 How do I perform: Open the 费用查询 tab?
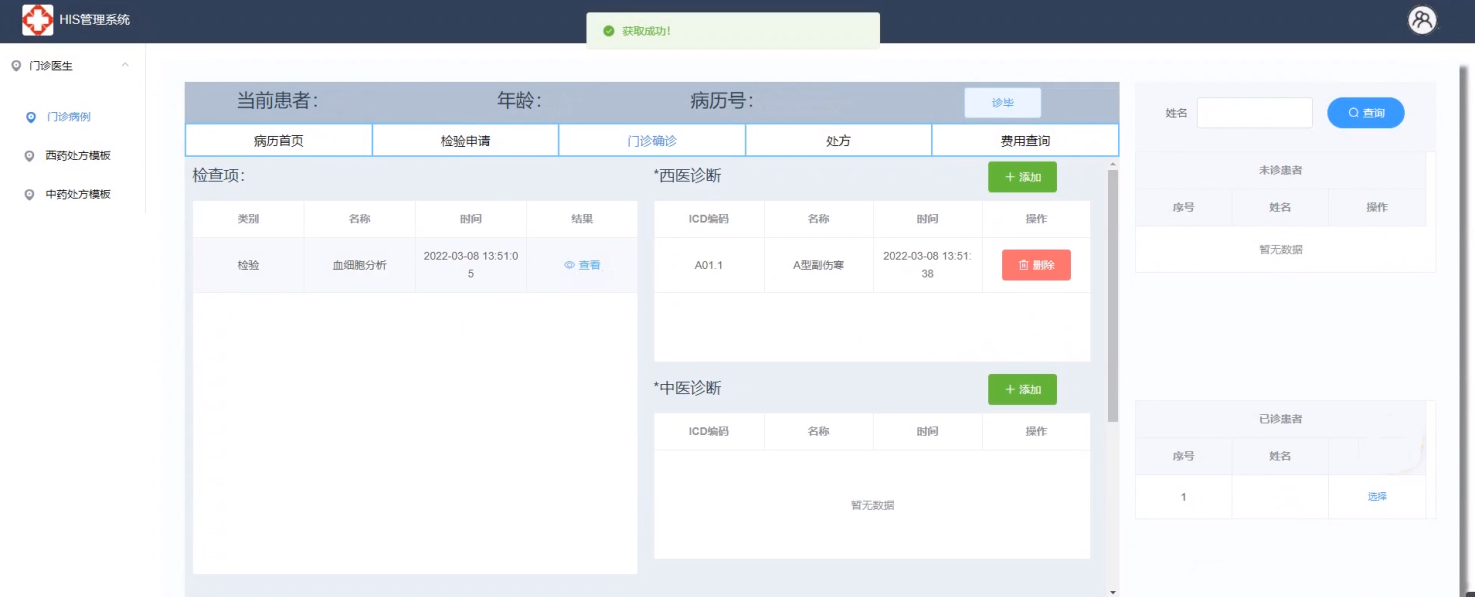pos(1025,141)
